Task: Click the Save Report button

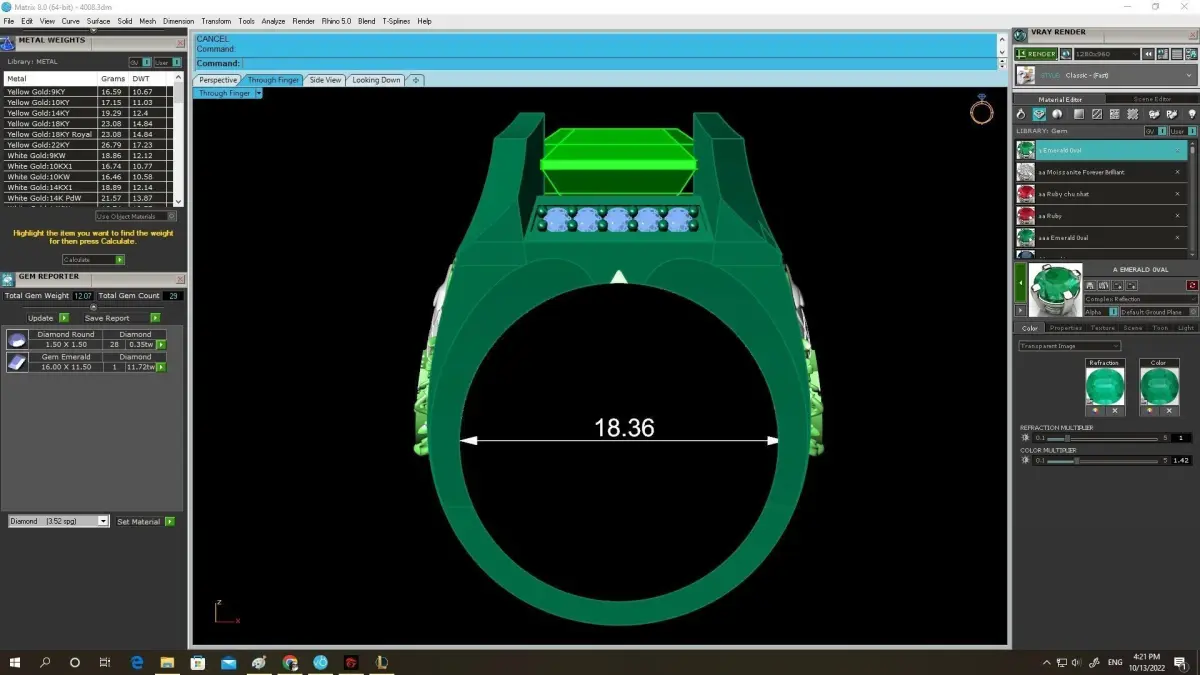Action: [121, 318]
